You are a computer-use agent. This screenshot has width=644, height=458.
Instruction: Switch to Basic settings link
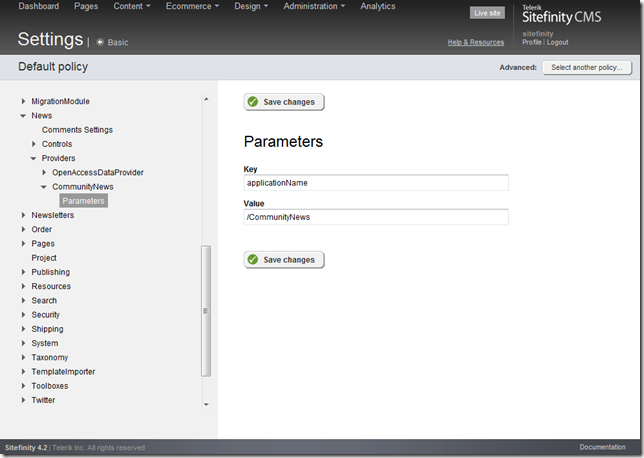tap(118, 42)
